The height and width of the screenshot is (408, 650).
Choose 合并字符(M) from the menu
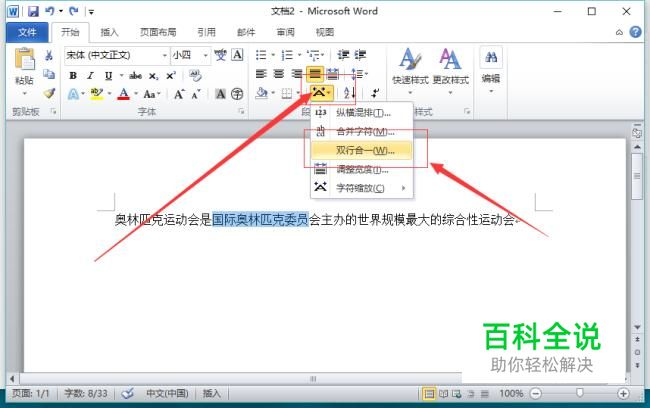coord(362,132)
